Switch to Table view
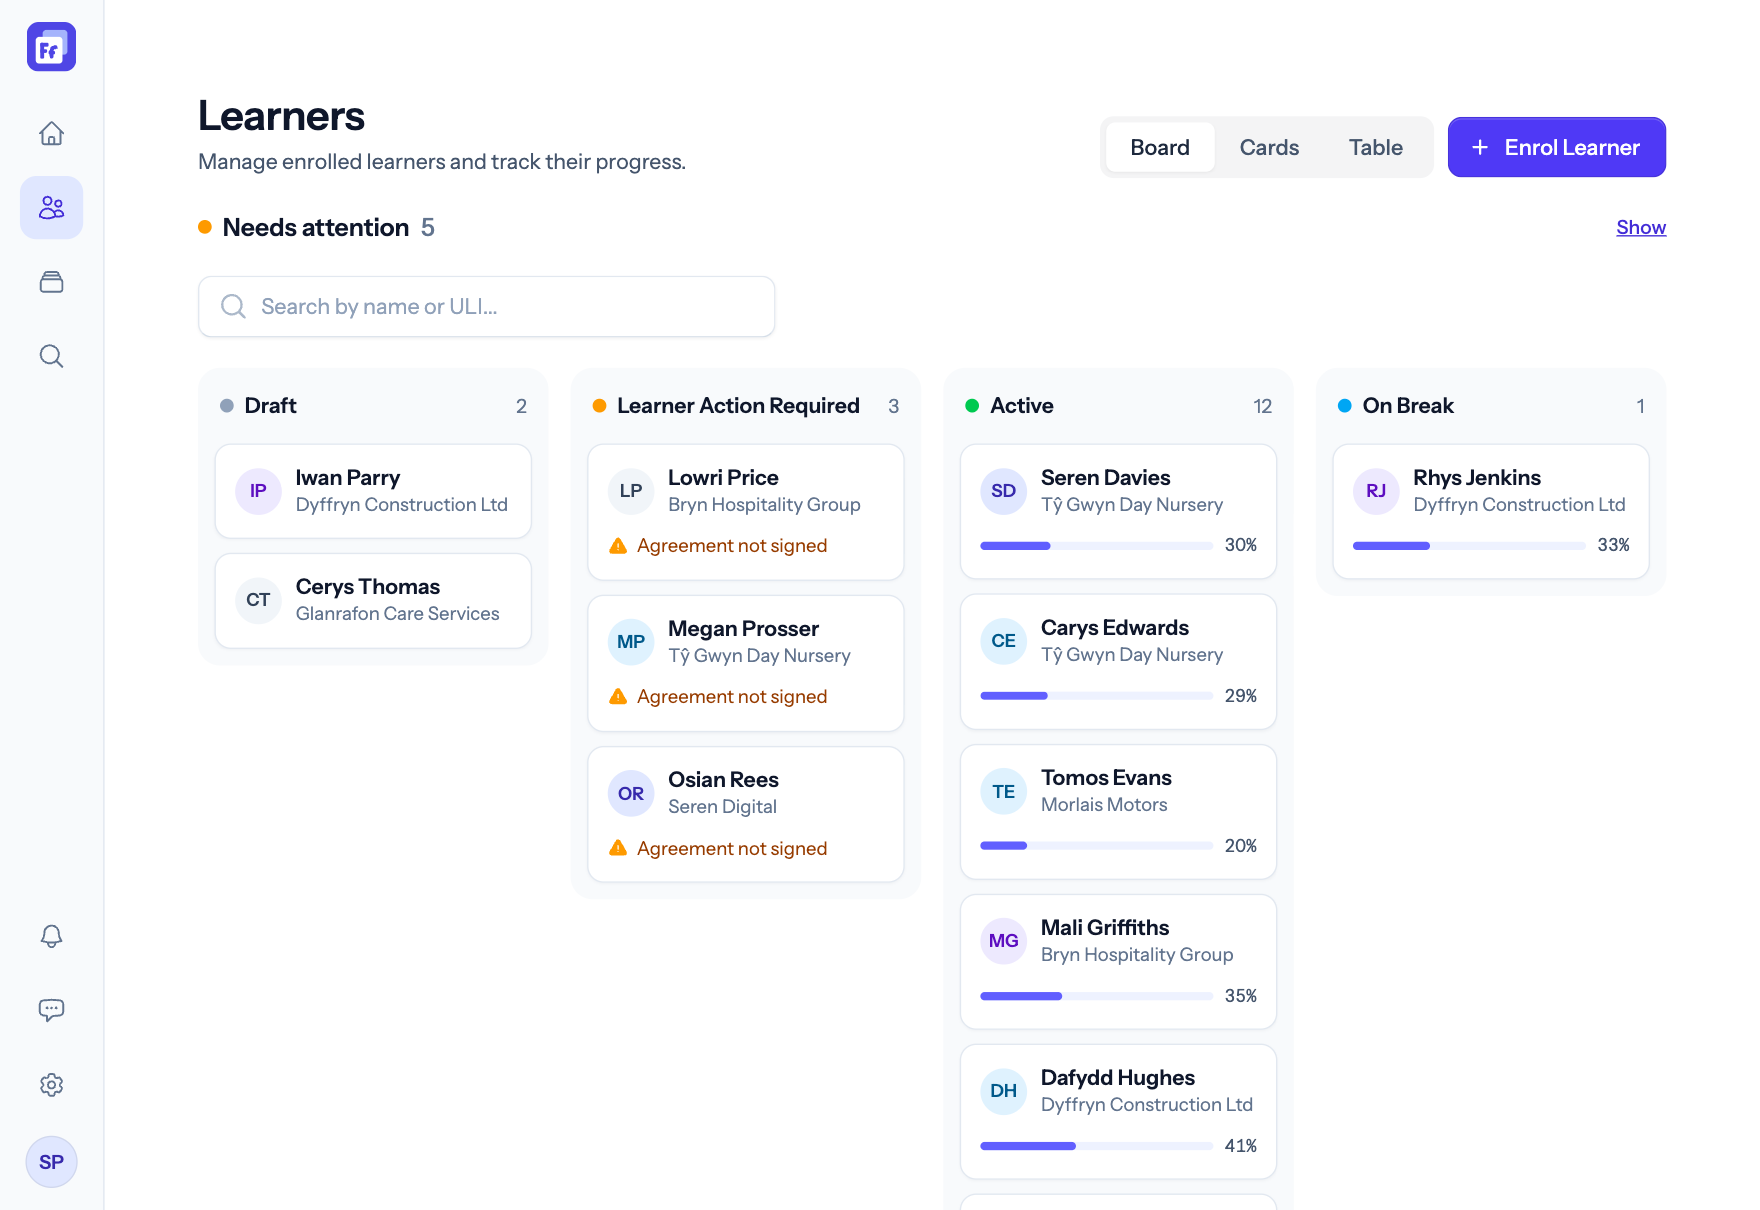The image size is (1760, 1210). click(x=1375, y=147)
